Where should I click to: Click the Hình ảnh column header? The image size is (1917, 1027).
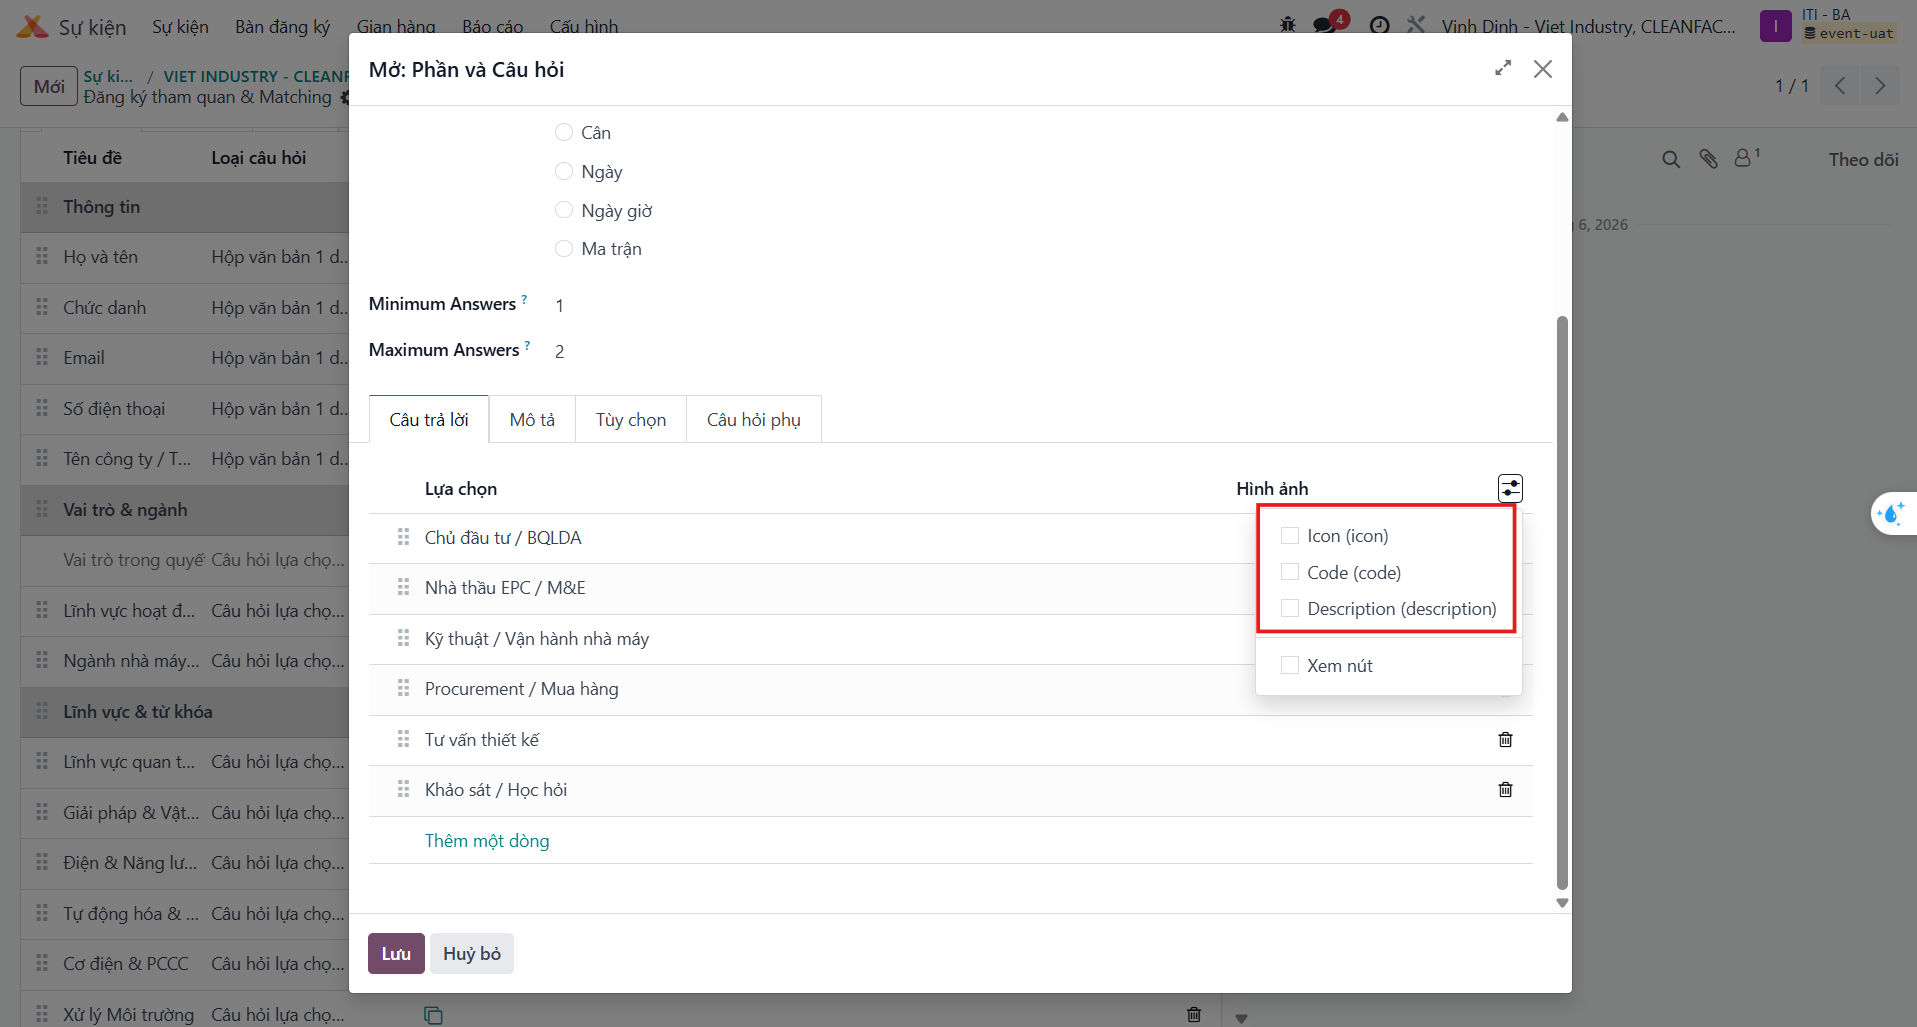(1272, 488)
